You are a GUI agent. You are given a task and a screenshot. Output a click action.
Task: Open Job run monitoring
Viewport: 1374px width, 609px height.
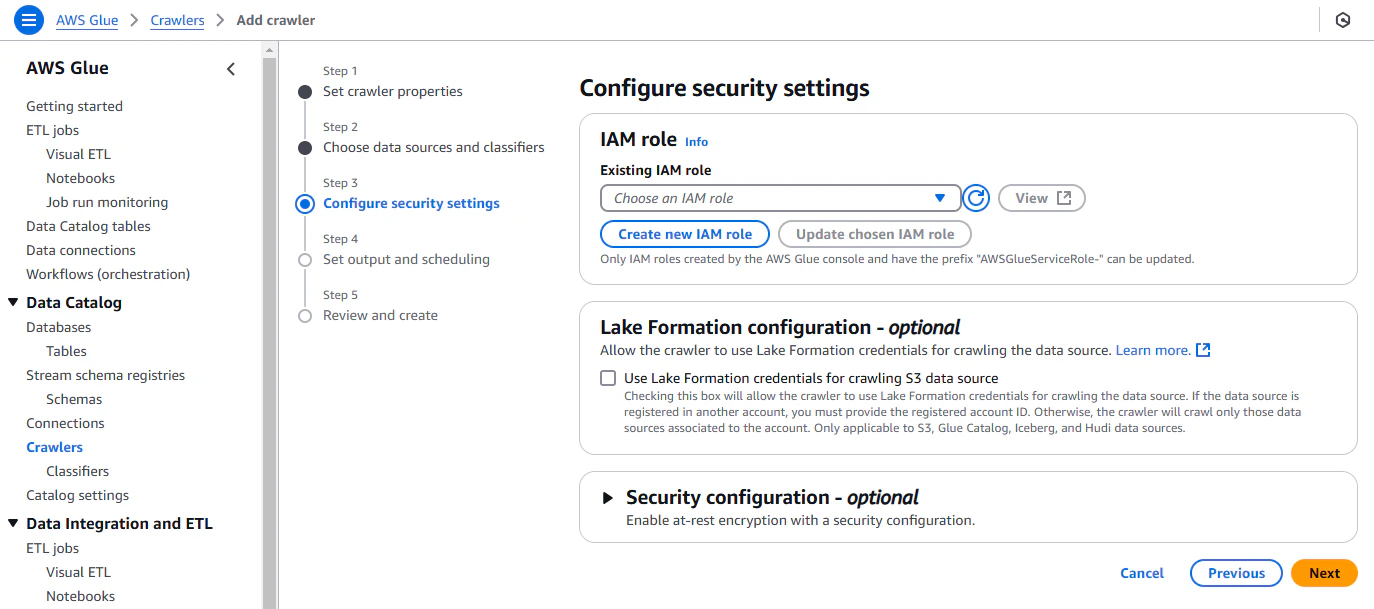click(x=107, y=202)
